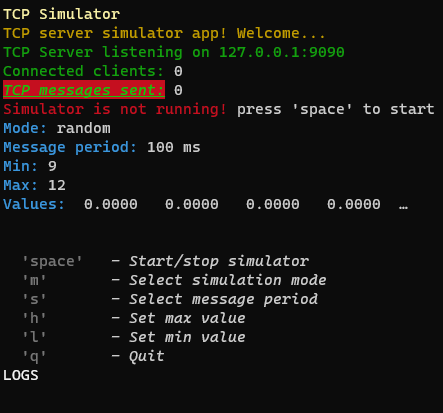The image size is (443, 413).
Task: Click the Max value 12
Action: (57, 185)
